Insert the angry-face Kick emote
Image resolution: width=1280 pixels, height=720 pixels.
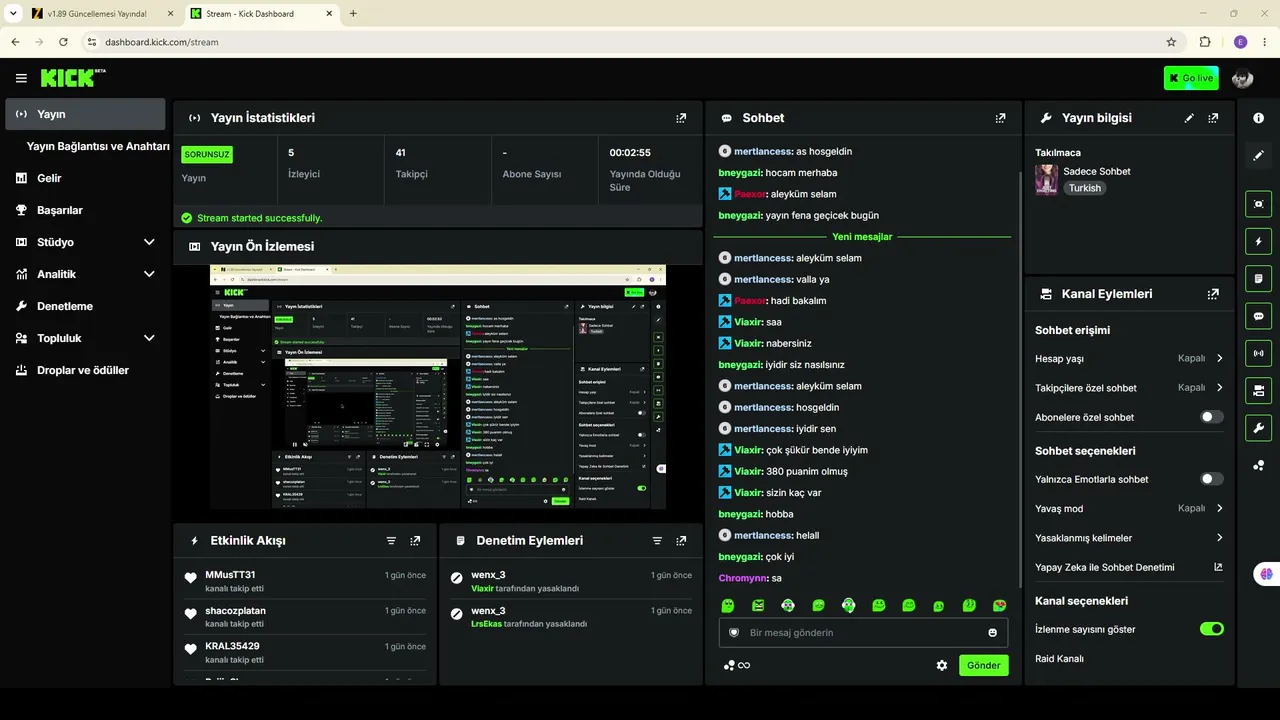[758, 605]
